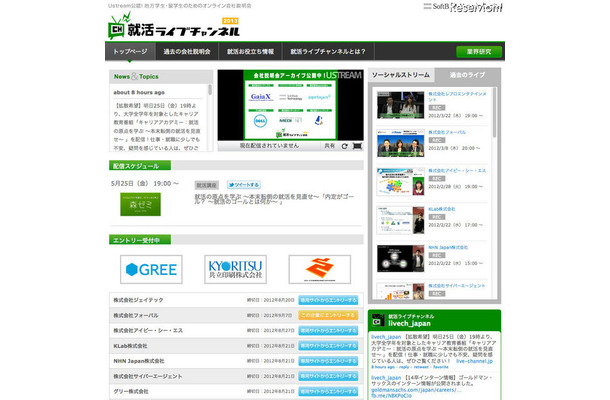Switch to the 過去のライブ tab
This screenshot has width=610, height=400.
click(x=467, y=75)
